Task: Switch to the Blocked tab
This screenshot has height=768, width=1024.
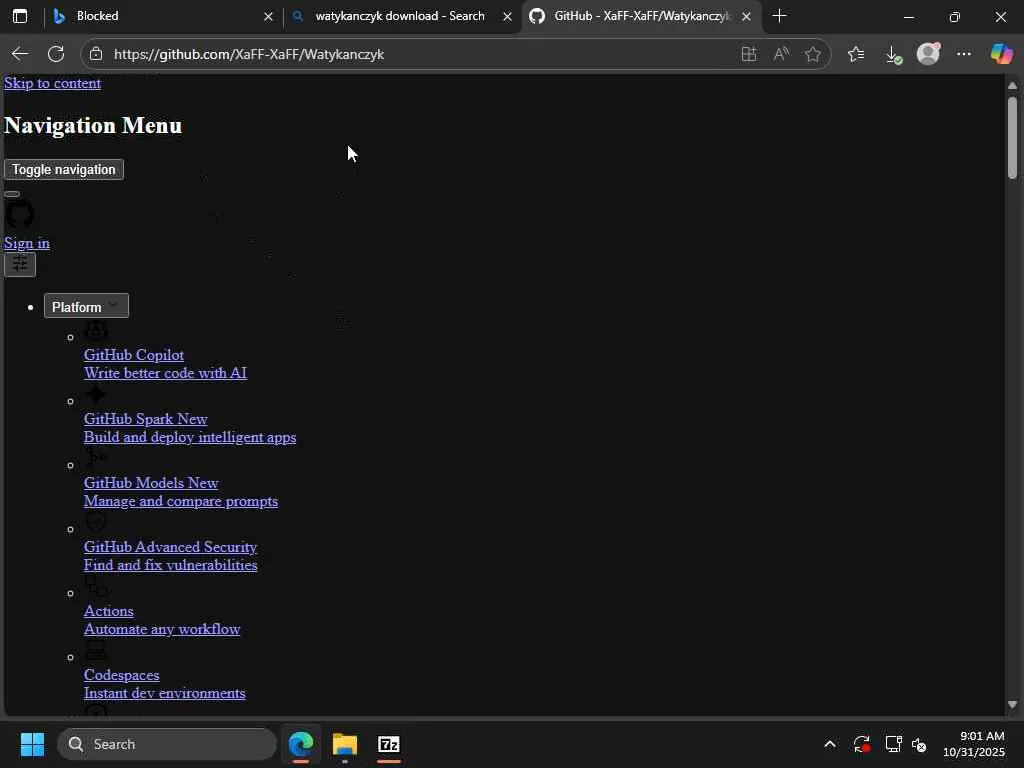Action: point(163,16)
